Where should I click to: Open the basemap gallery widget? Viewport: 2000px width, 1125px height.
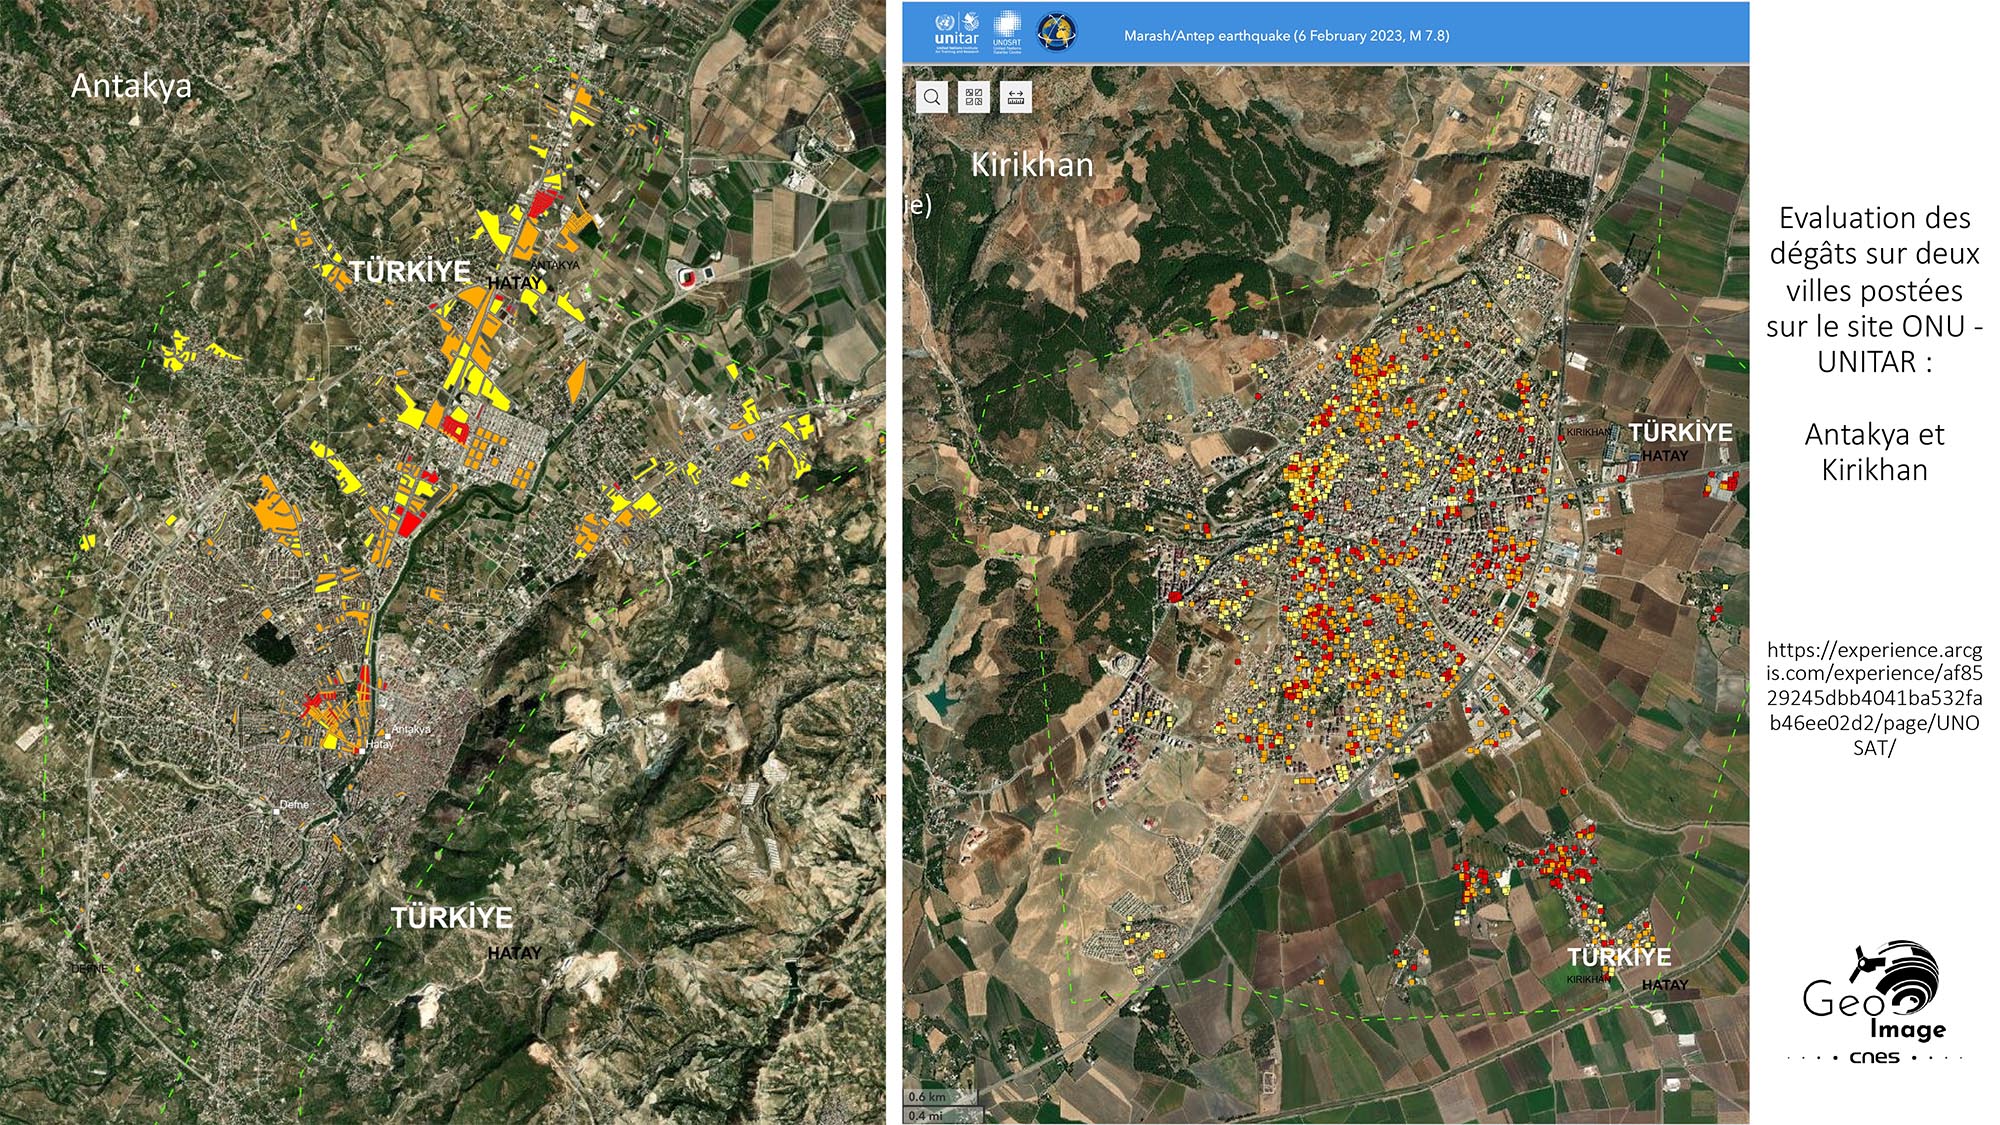pyautogui.click(x=974, y=97)
